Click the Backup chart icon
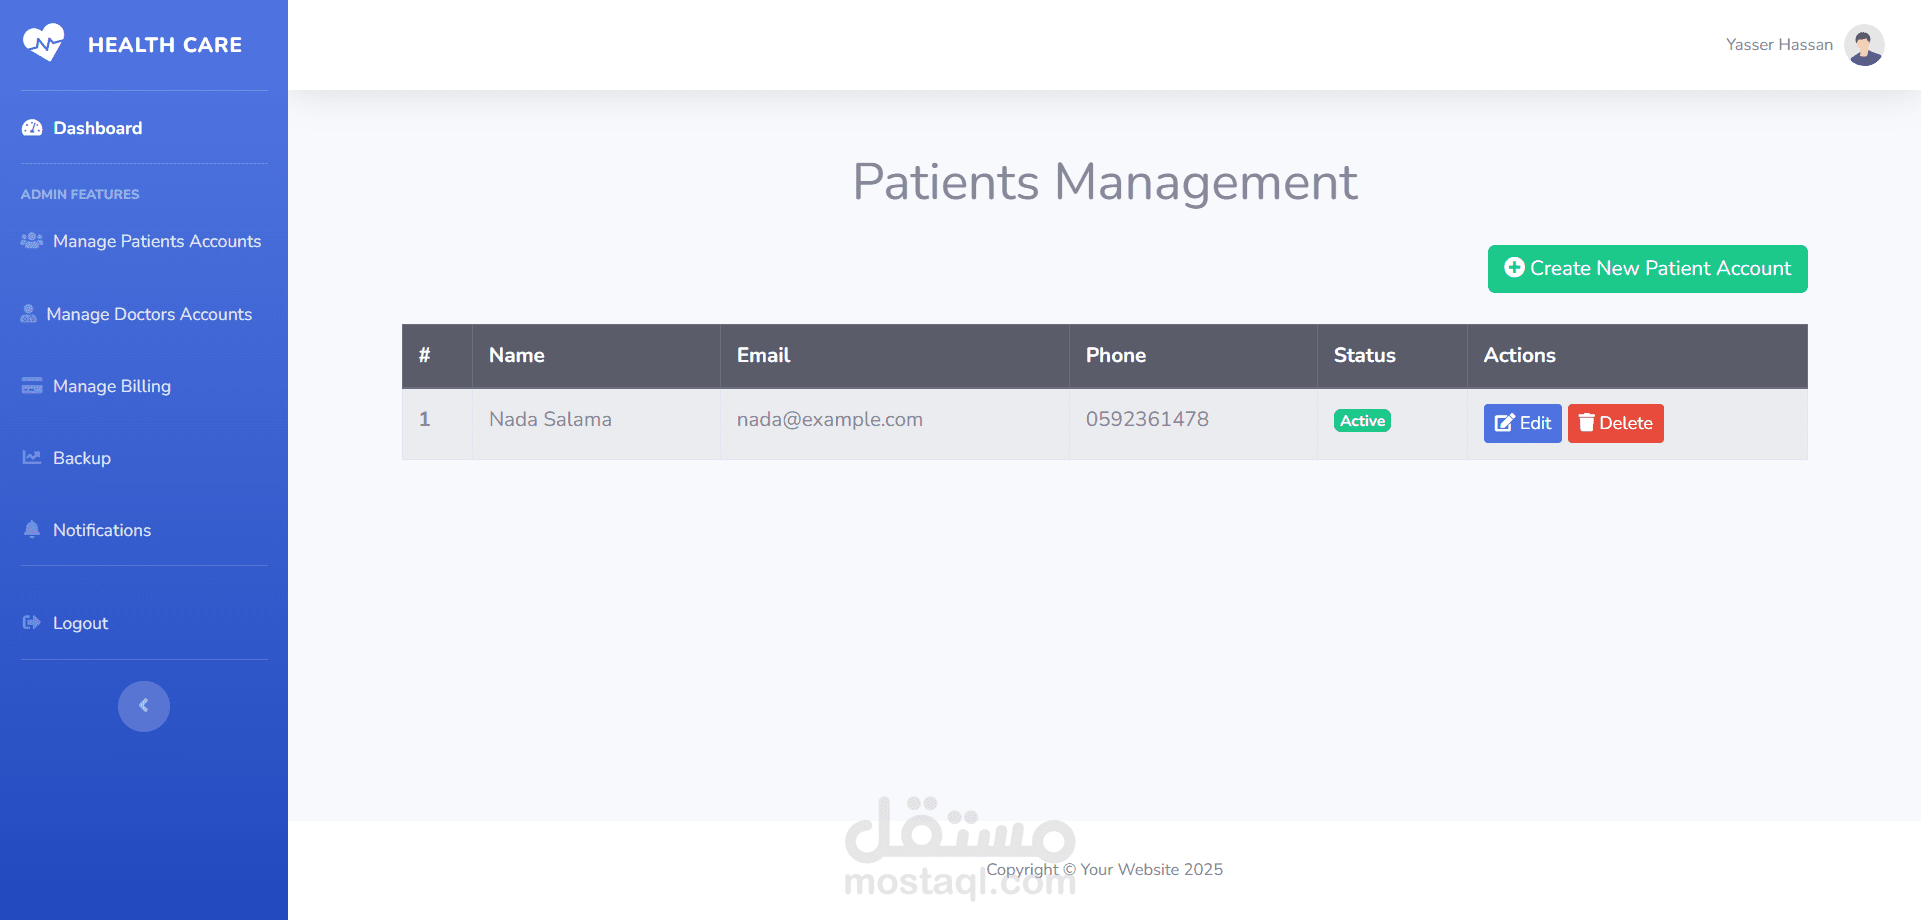 point(32,458)
